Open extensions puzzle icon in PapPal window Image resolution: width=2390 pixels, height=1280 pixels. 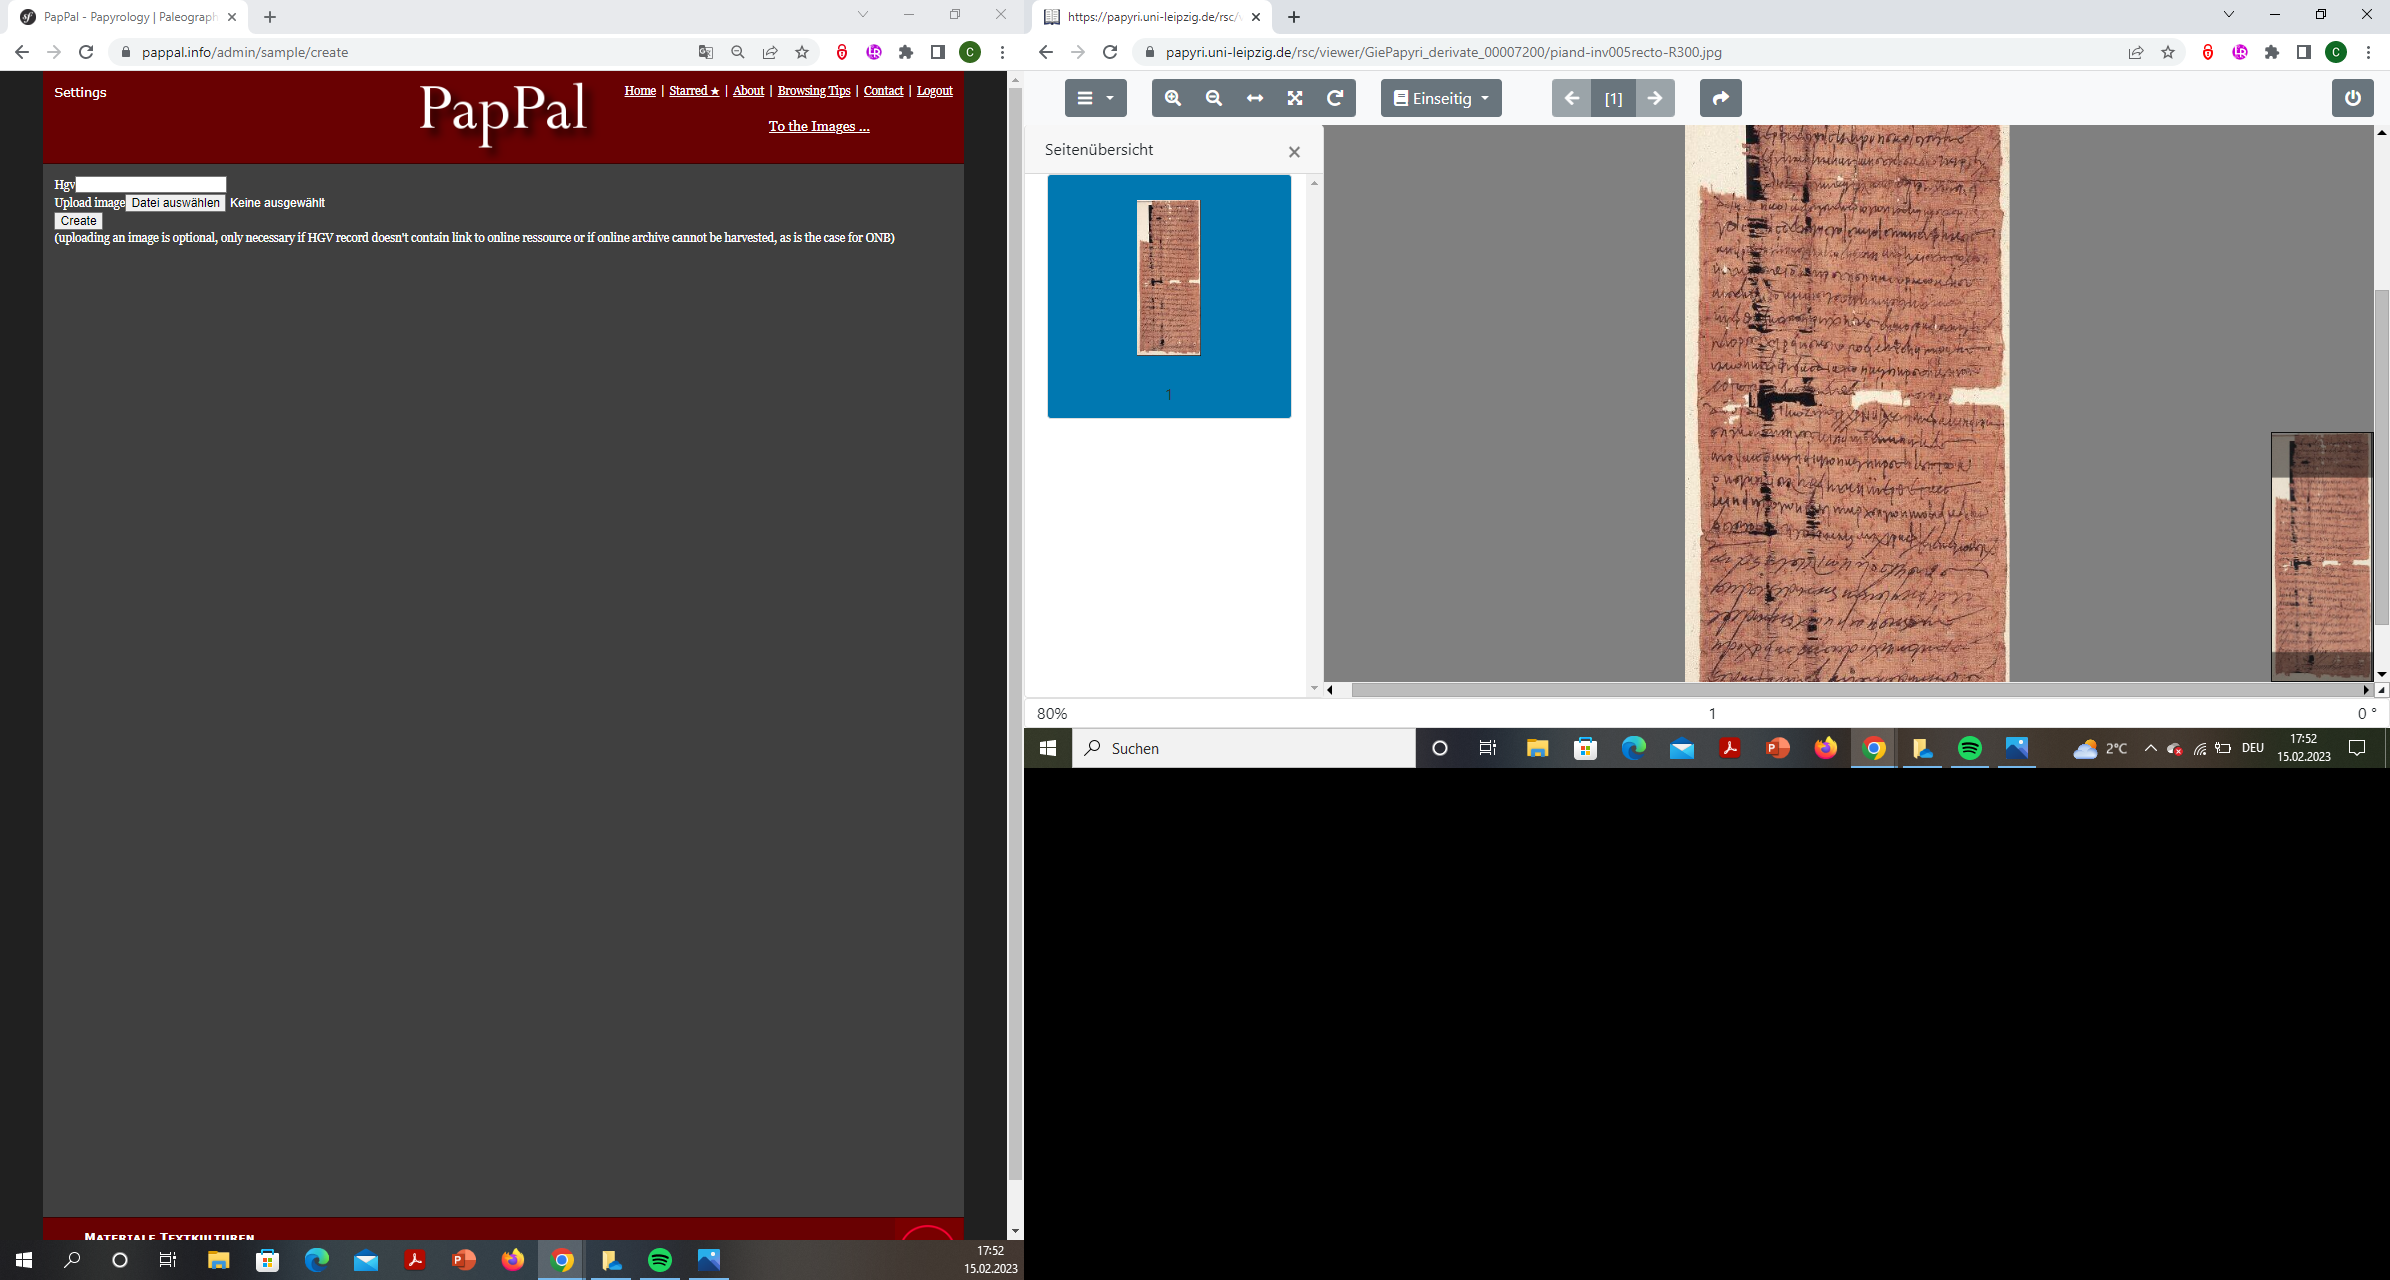click(x=906, y=52)
